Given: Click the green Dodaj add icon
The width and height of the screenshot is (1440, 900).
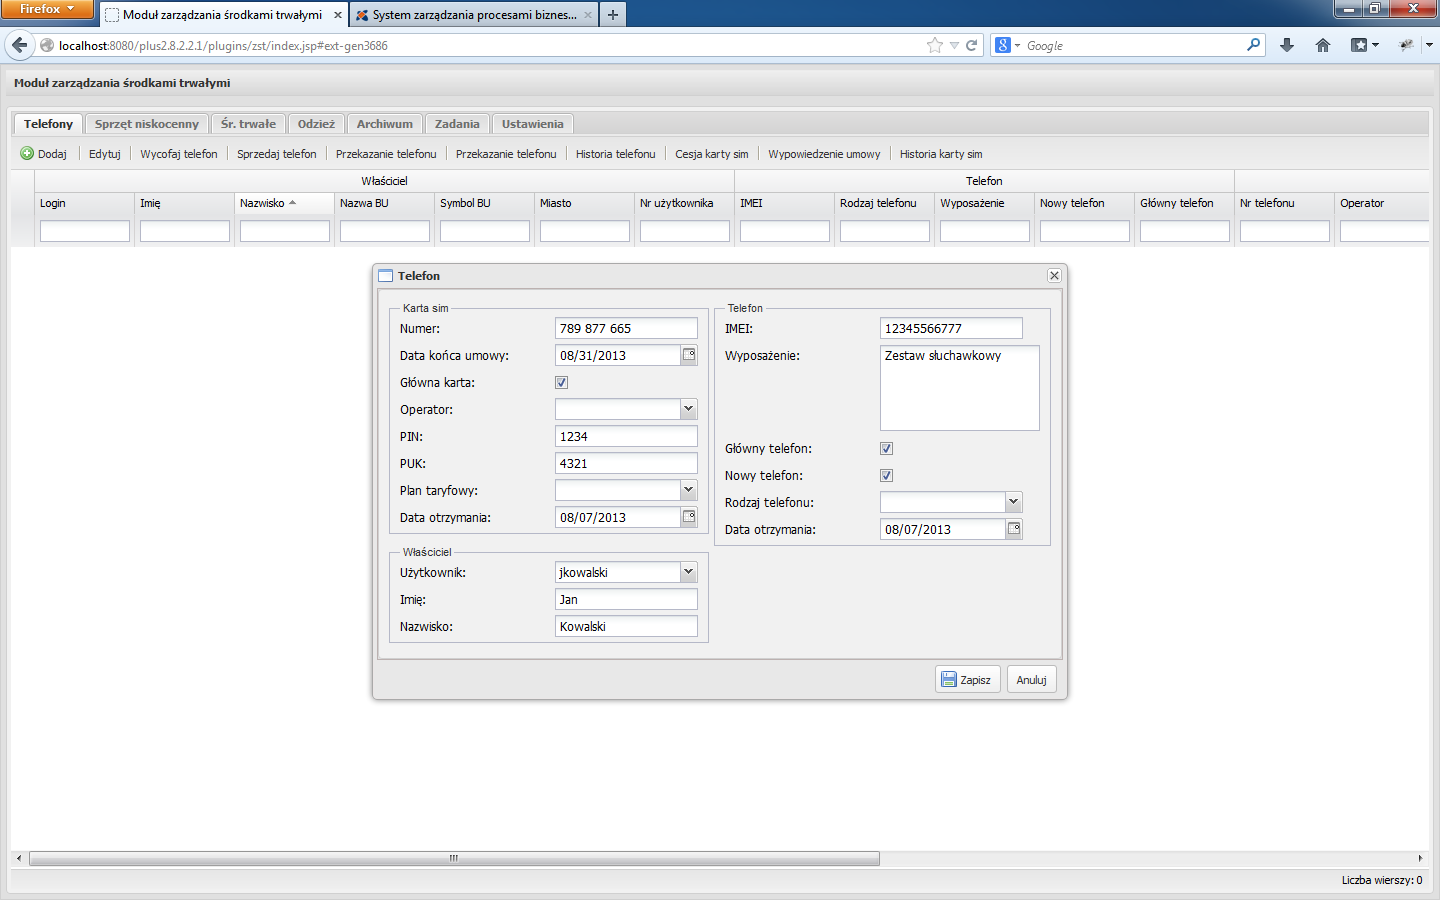Looking at the screenshot, I should click(27, 153).
